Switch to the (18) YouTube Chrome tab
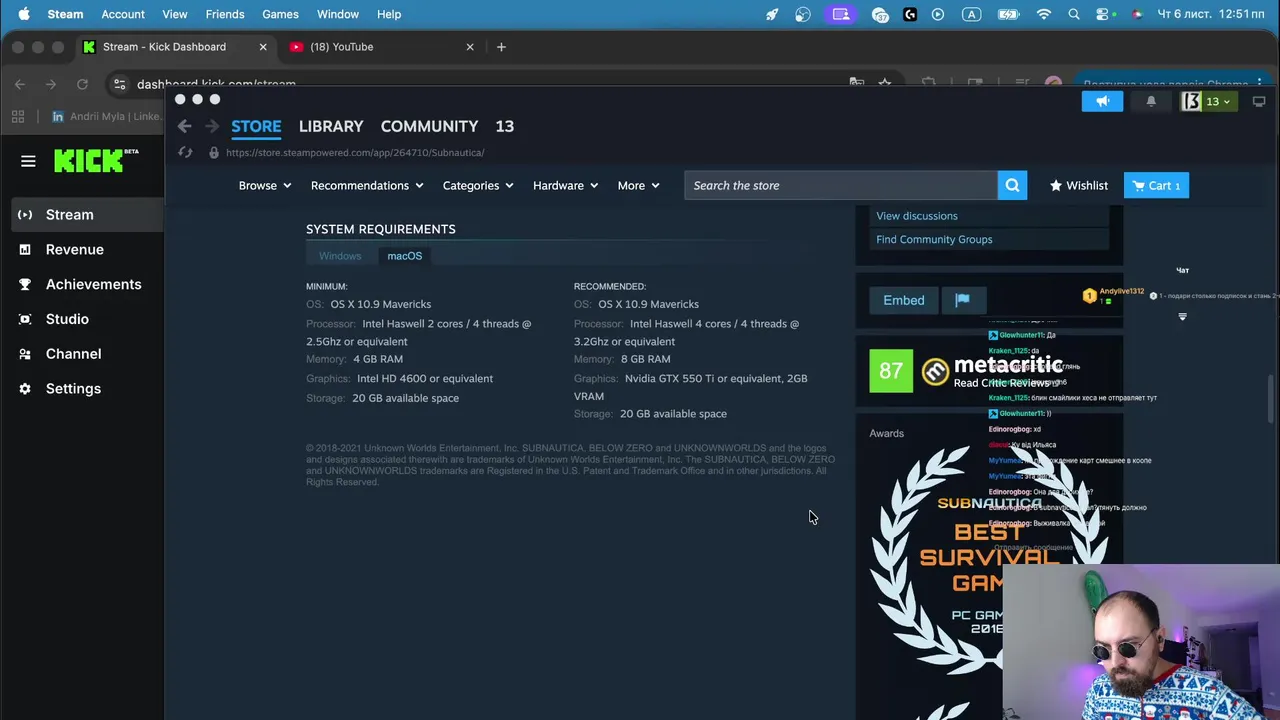Image resolution: width=1280 pixels, height=720 pixels. (382, 47)
